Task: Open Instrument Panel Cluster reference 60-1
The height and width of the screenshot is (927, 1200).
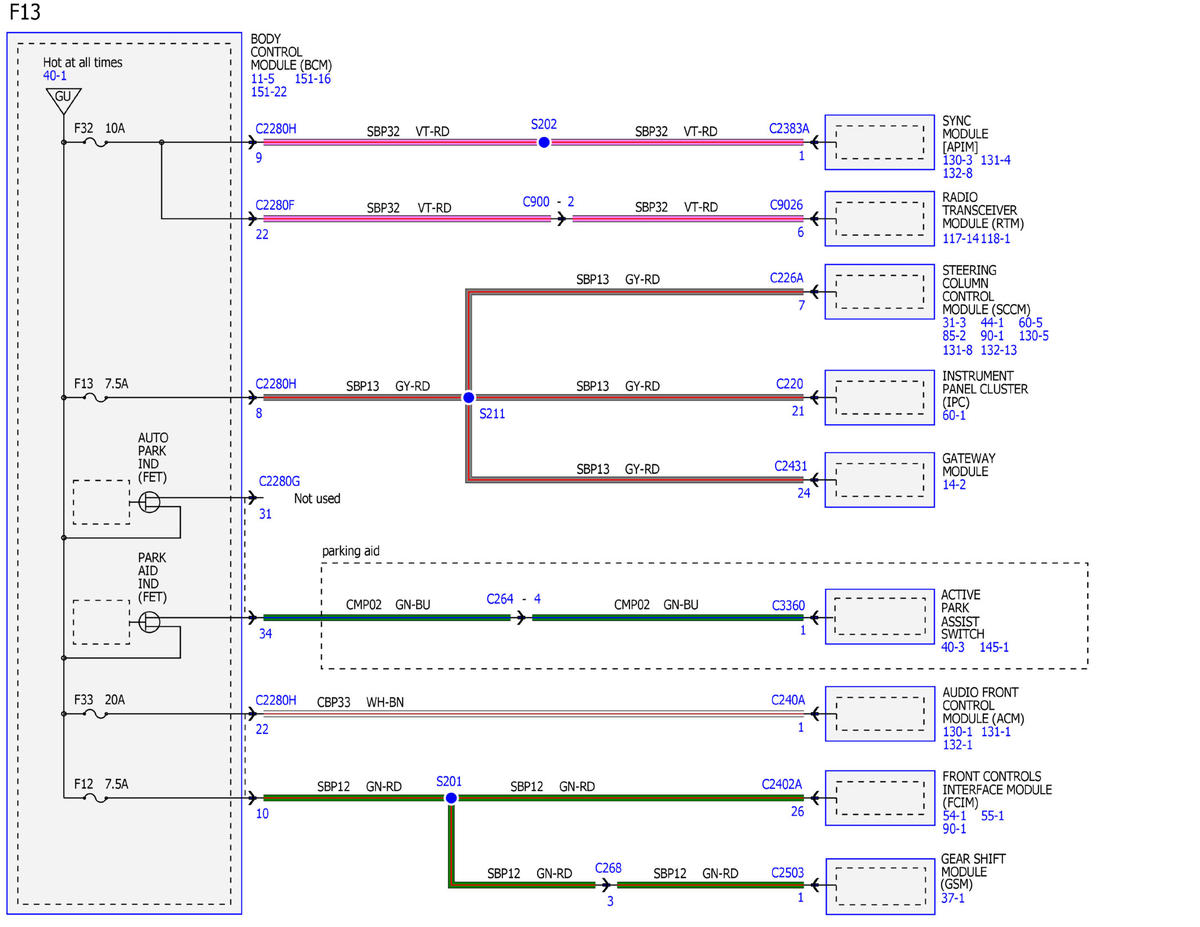Action: [953, 415]
